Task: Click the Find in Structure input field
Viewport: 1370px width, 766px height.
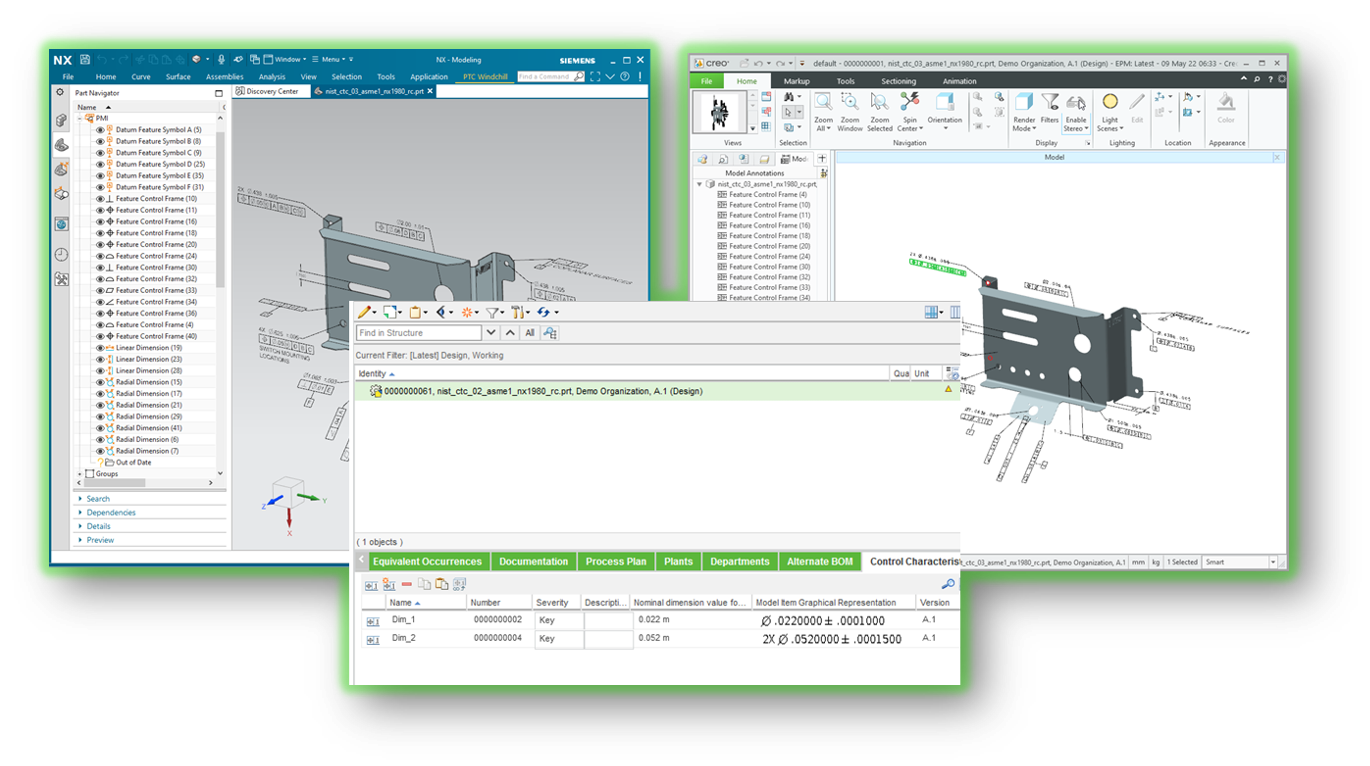Action: [x=419, y=333]
